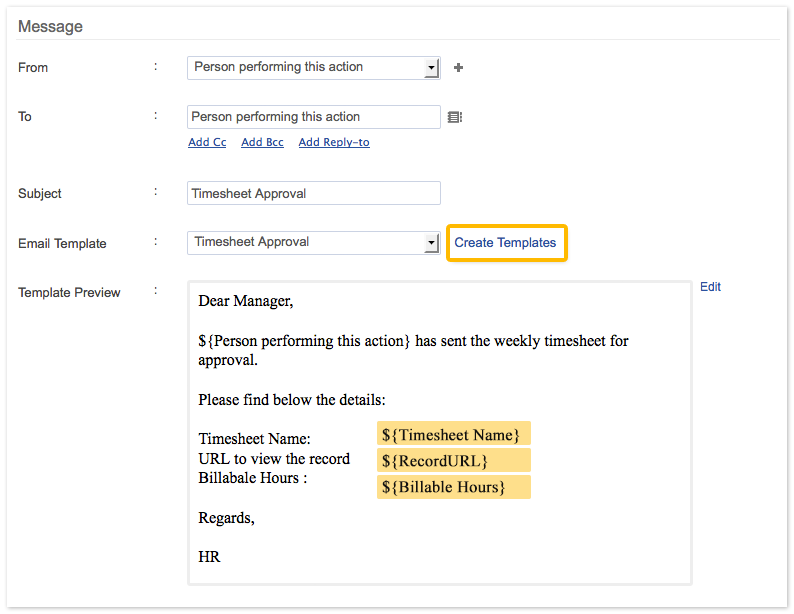Open the Email Template dropdown
The width and height of the screenshot is (794, 614).
432,243
